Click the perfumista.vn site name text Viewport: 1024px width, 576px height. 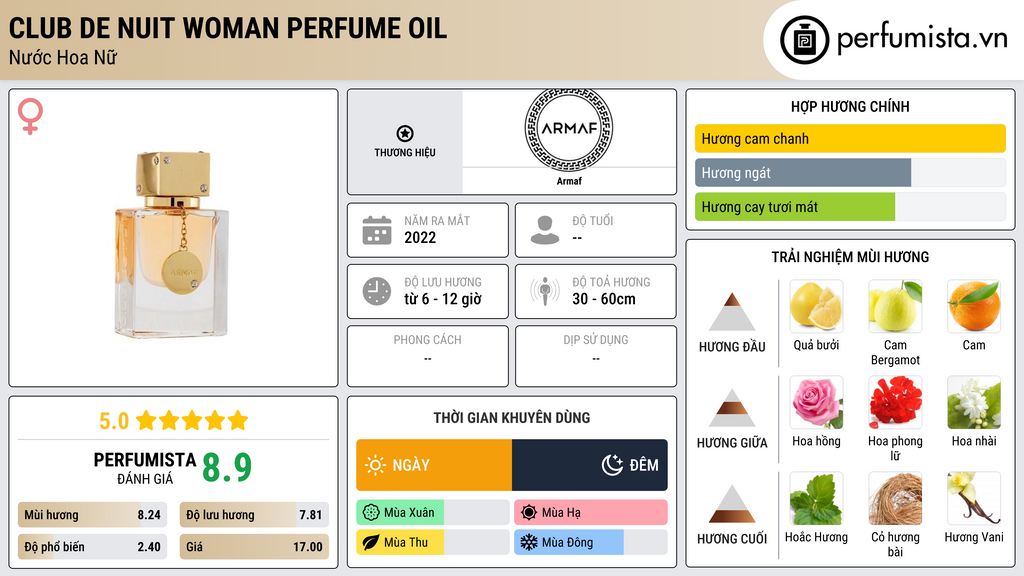921,39
